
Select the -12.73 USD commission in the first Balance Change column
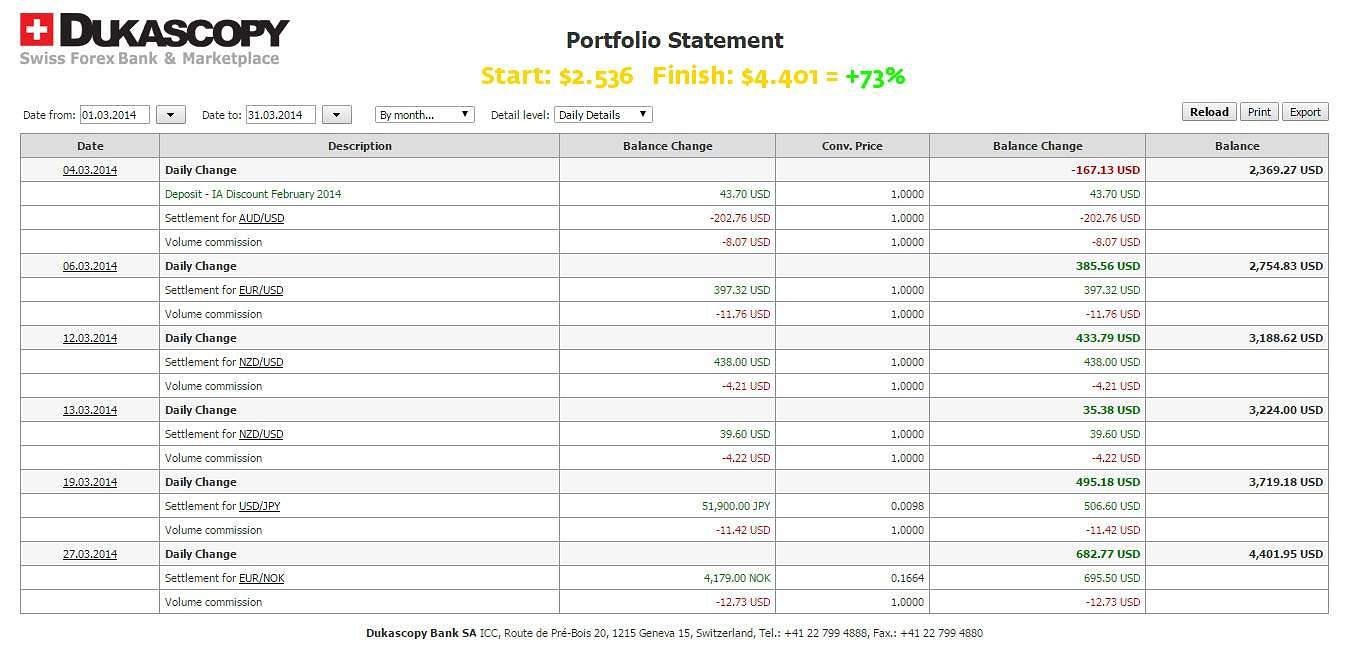(668, 602)
